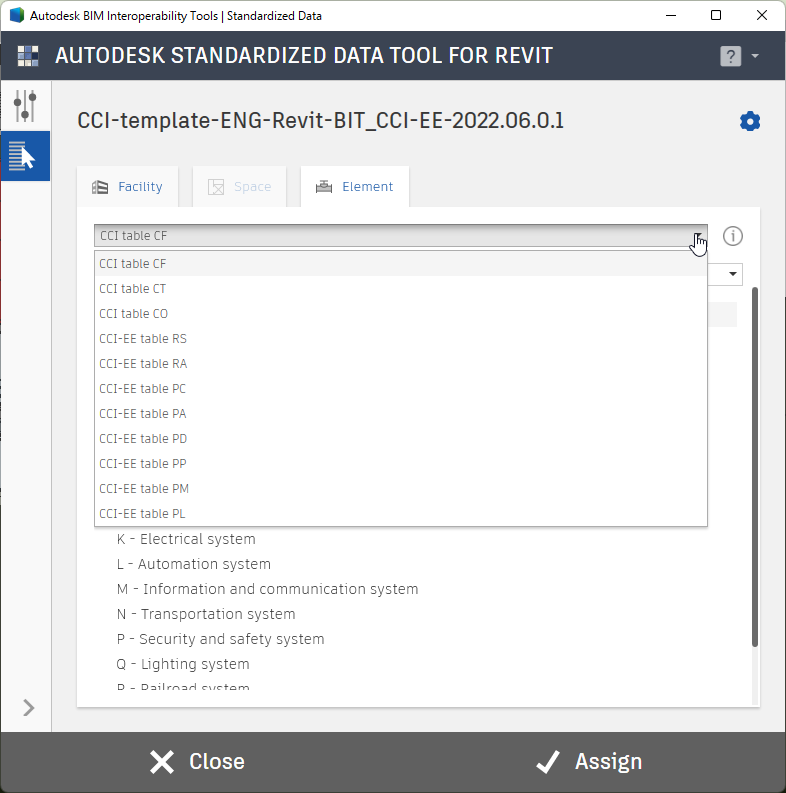Switch to the Space tab
Screen dimensions: 786x793
[239, 187]
